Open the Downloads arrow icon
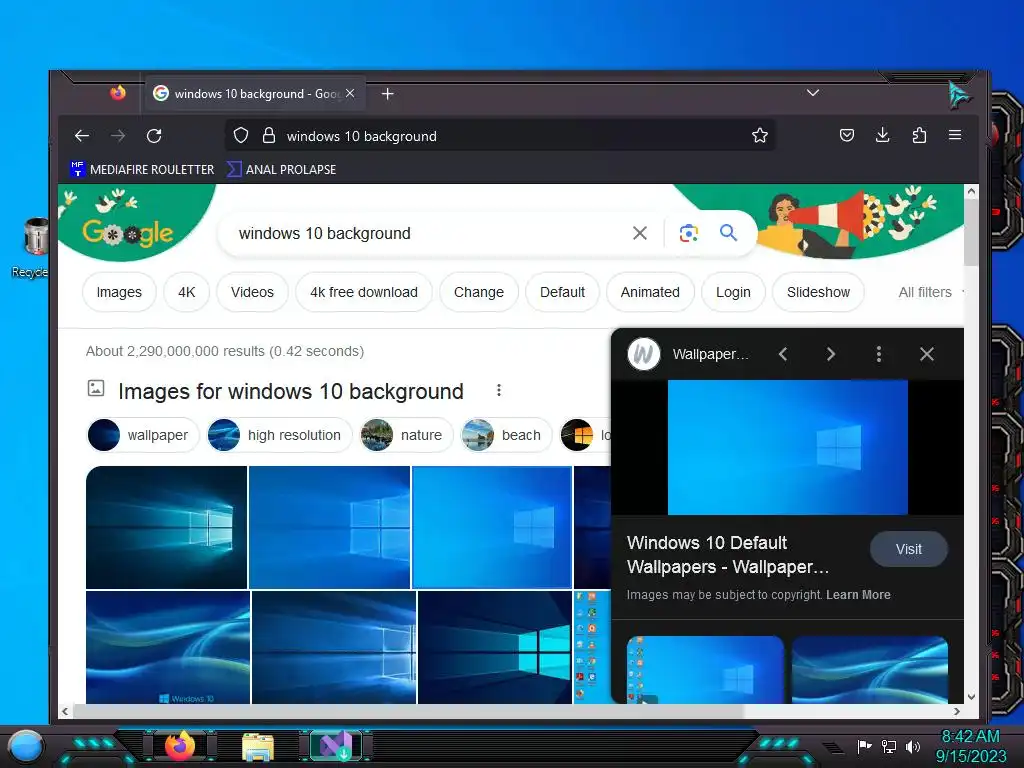Viewport: 1024px width, 768px height. [x=883, y=135]
